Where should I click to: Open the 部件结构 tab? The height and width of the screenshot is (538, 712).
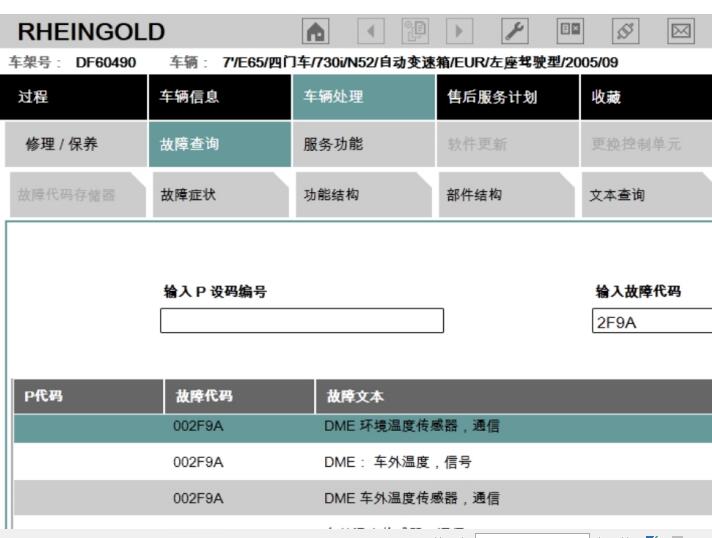507,195
